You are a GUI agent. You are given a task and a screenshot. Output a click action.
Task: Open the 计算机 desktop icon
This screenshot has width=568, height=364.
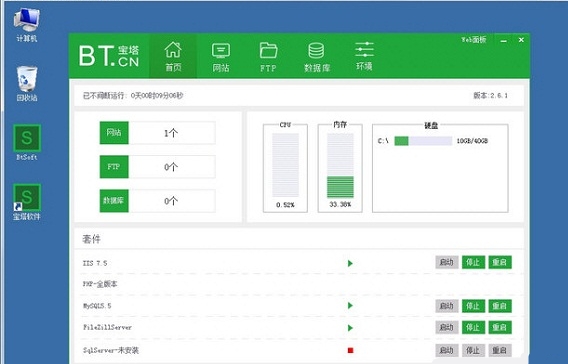click(27, 25)
